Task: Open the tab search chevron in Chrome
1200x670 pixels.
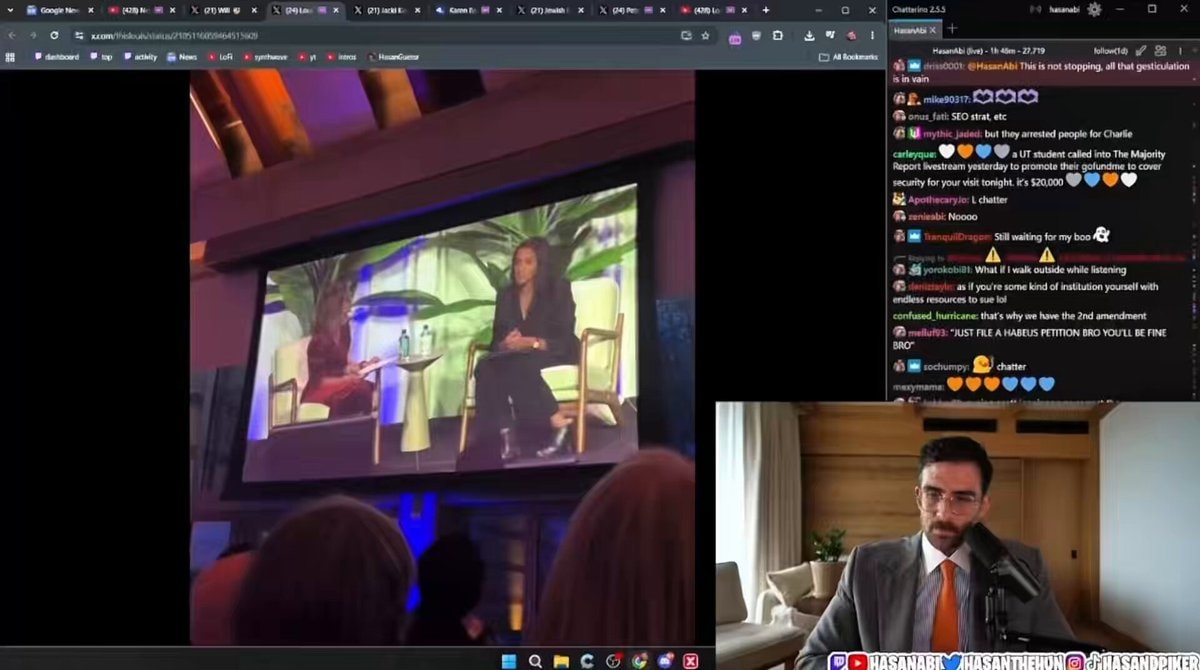Action: click(x=11, y=10)
